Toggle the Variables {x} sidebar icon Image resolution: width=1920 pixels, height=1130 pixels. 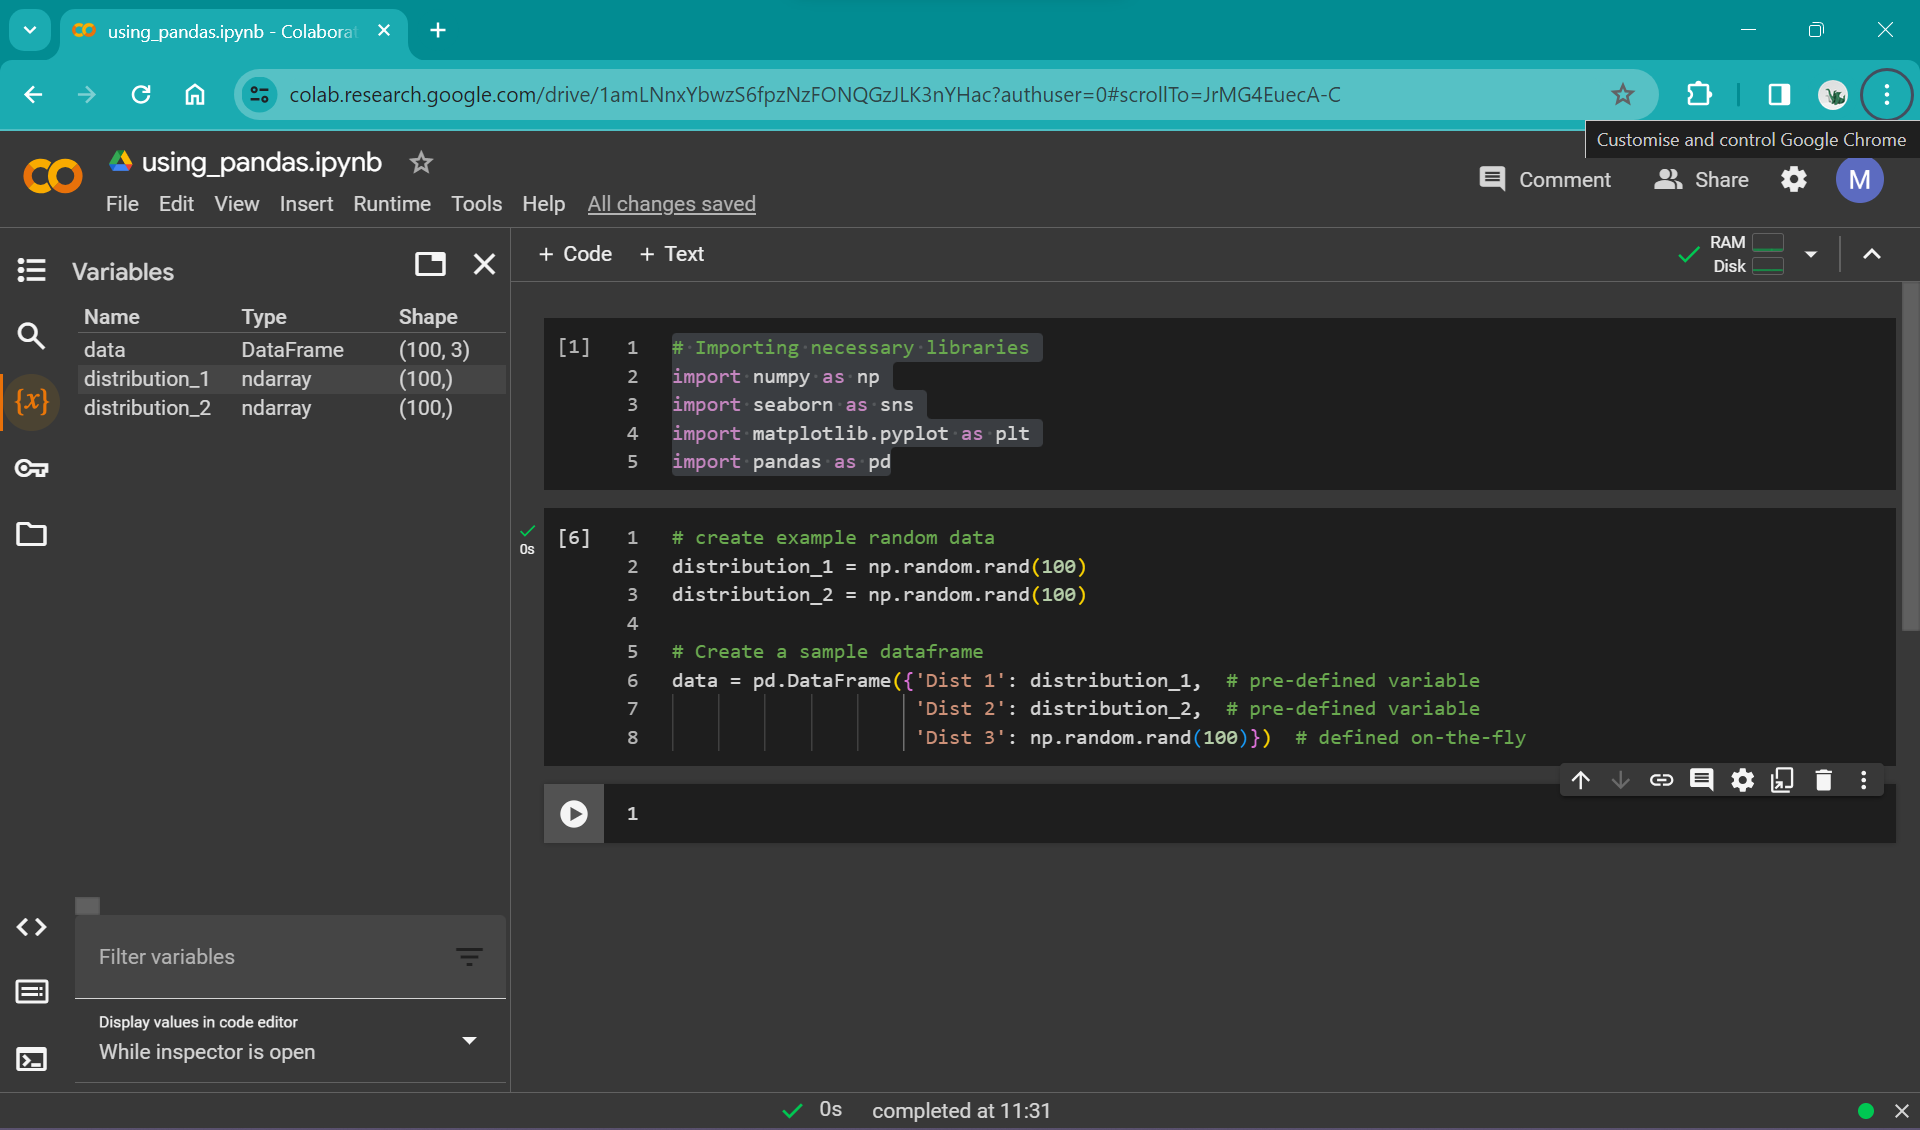tap(31, 402)
